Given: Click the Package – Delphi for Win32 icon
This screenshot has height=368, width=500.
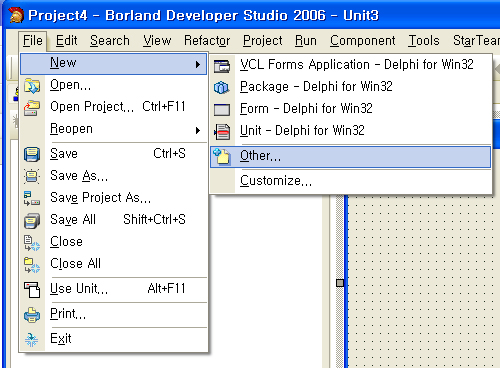Looking at the screenshot, I should tap(222, 87).
